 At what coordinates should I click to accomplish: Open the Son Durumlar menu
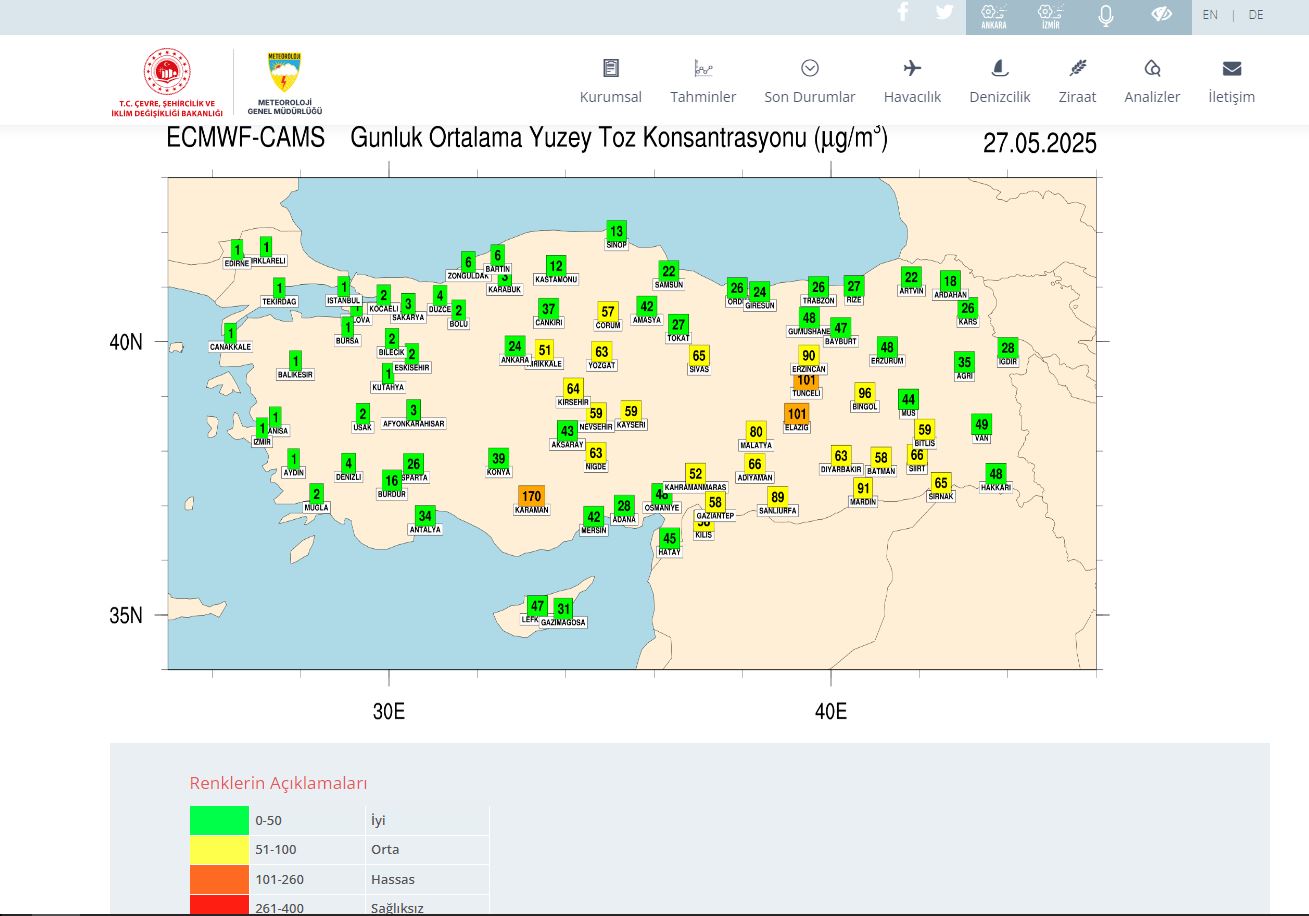(x=810, y=97)
